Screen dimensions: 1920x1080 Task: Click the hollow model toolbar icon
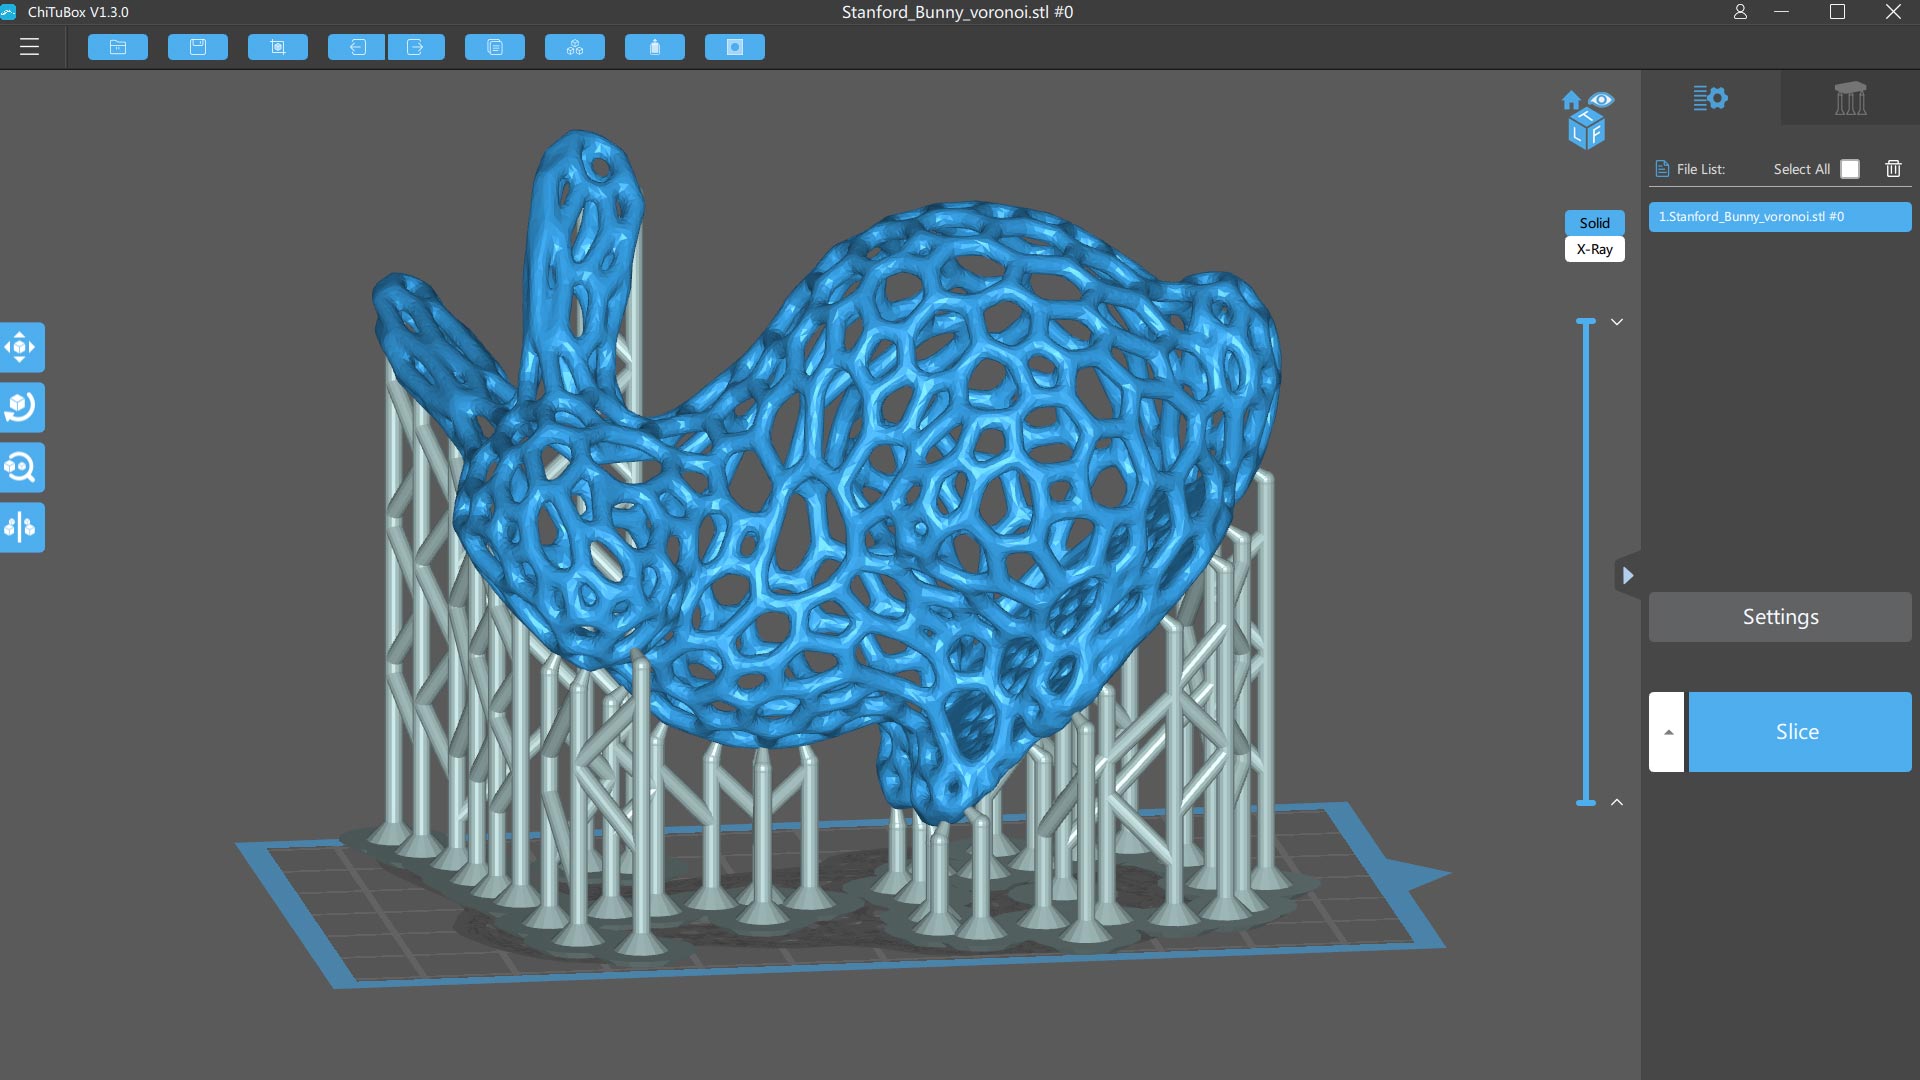(x=655, y=47)
